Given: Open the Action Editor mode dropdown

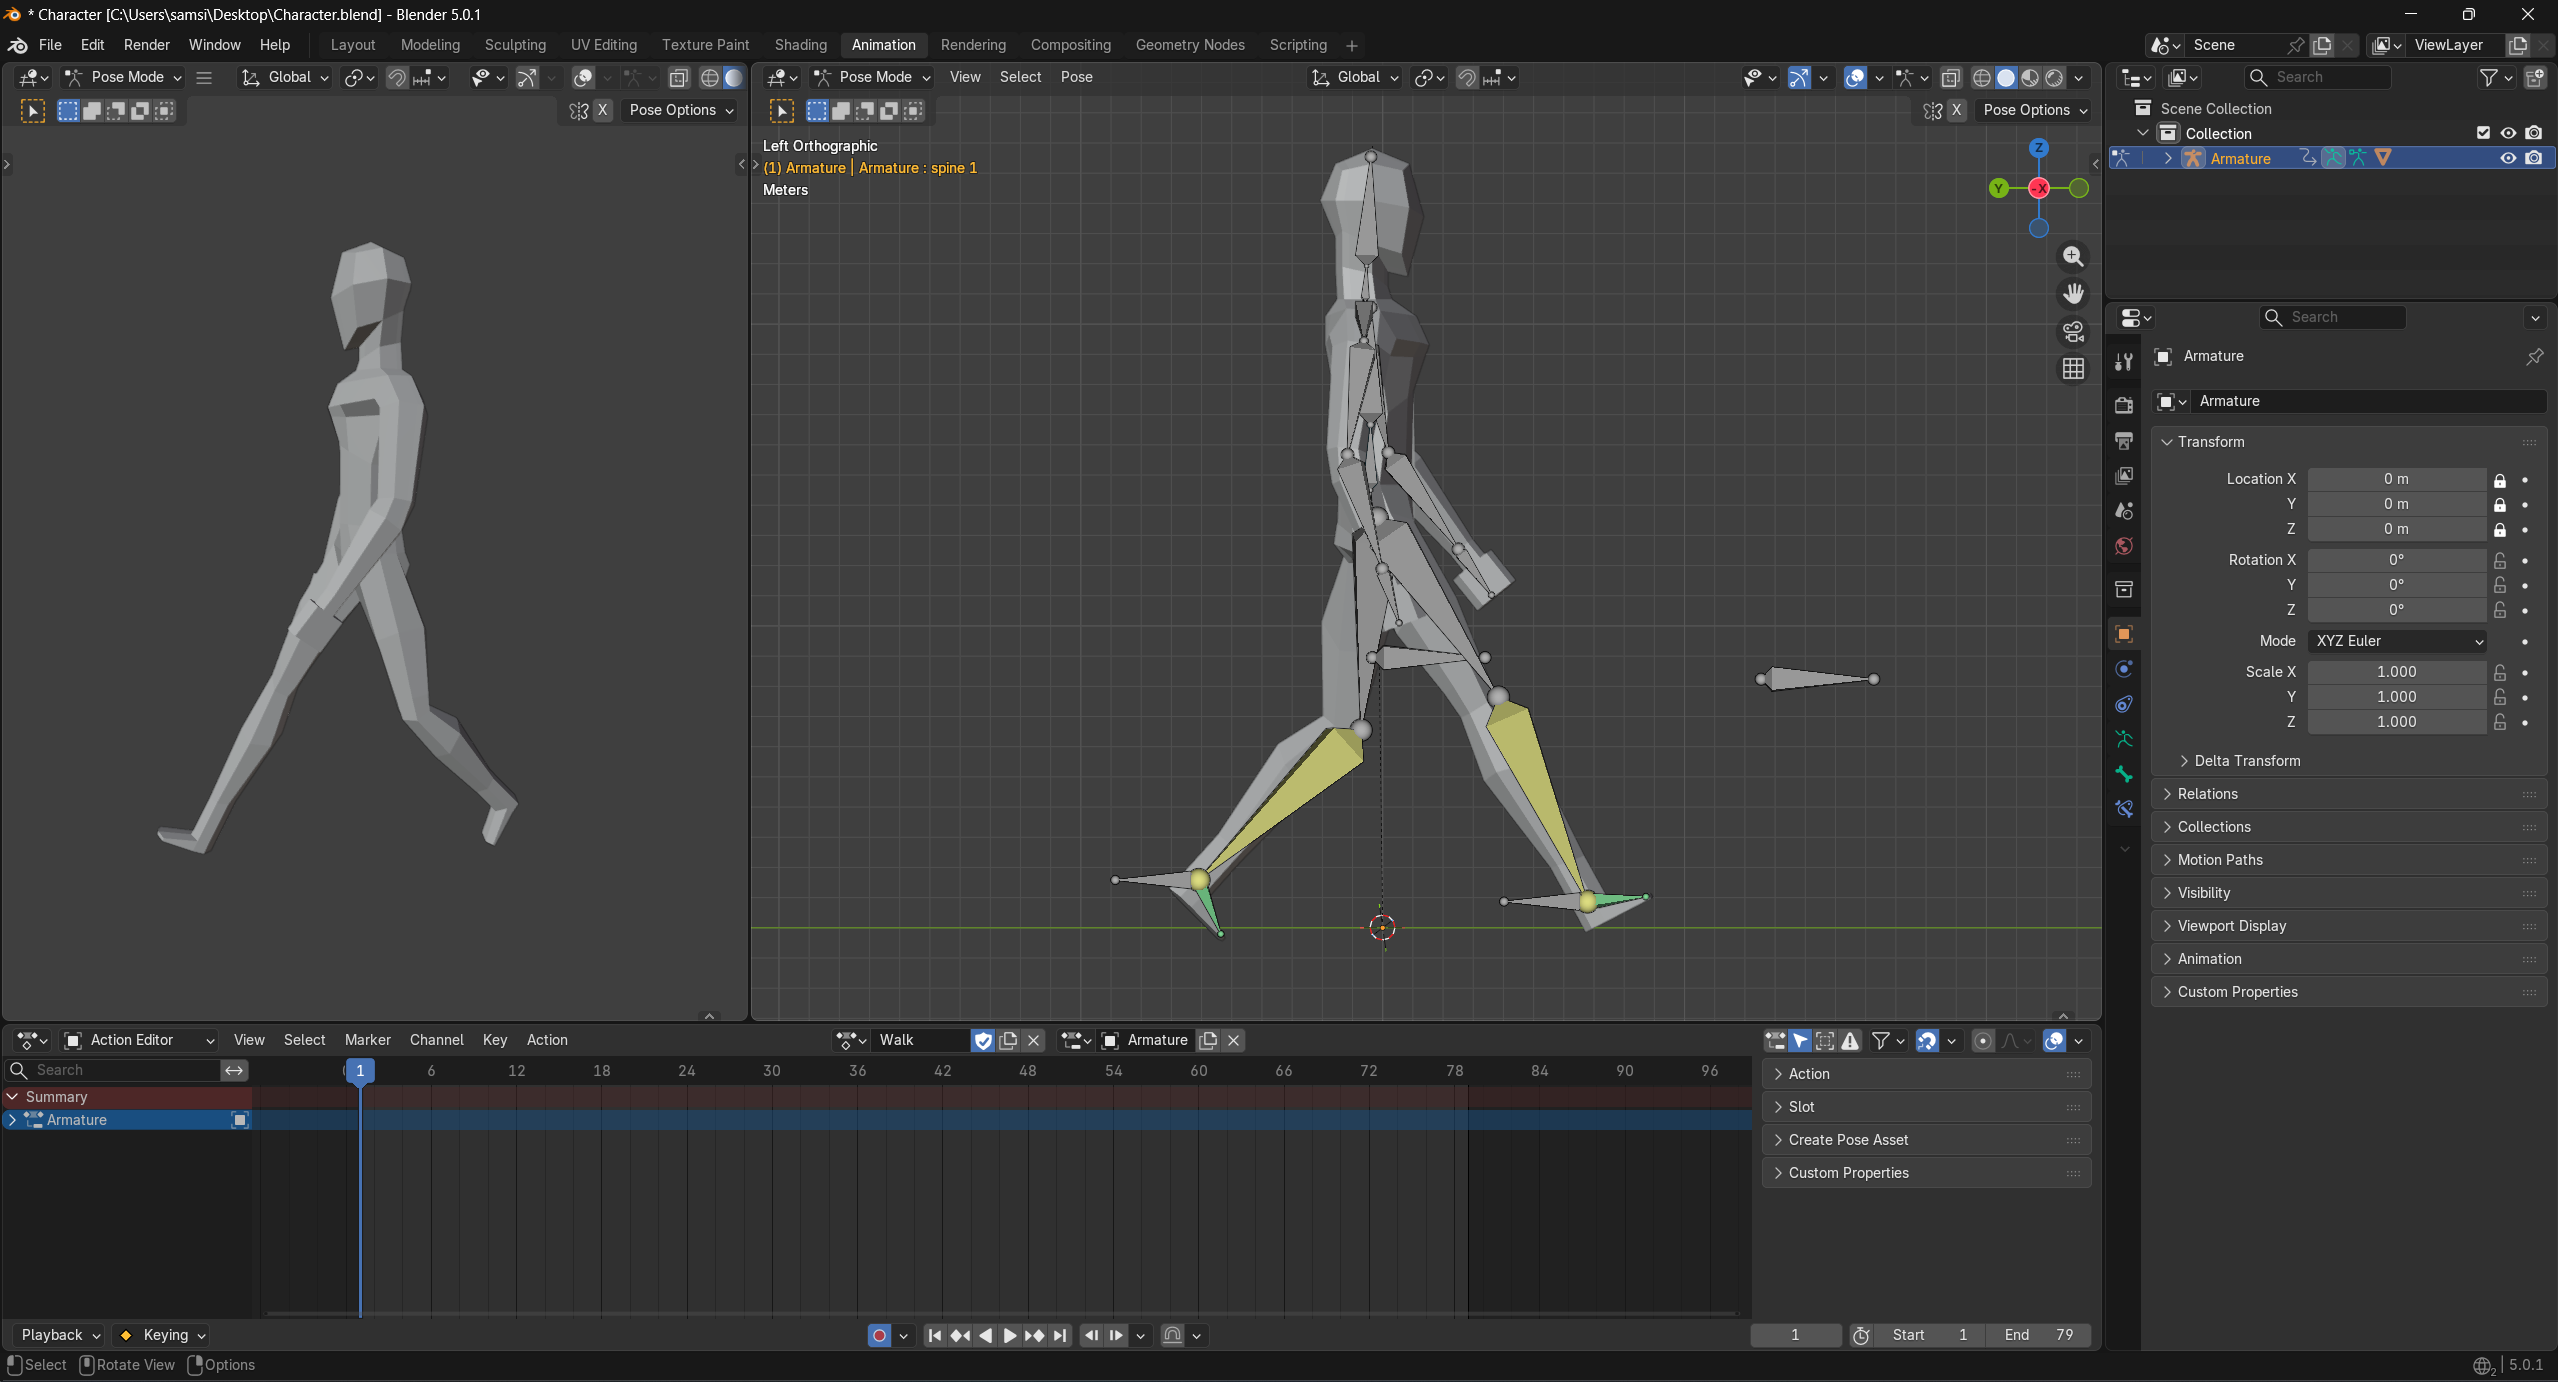Looking at the screenshot, I should coord(140,1040).
